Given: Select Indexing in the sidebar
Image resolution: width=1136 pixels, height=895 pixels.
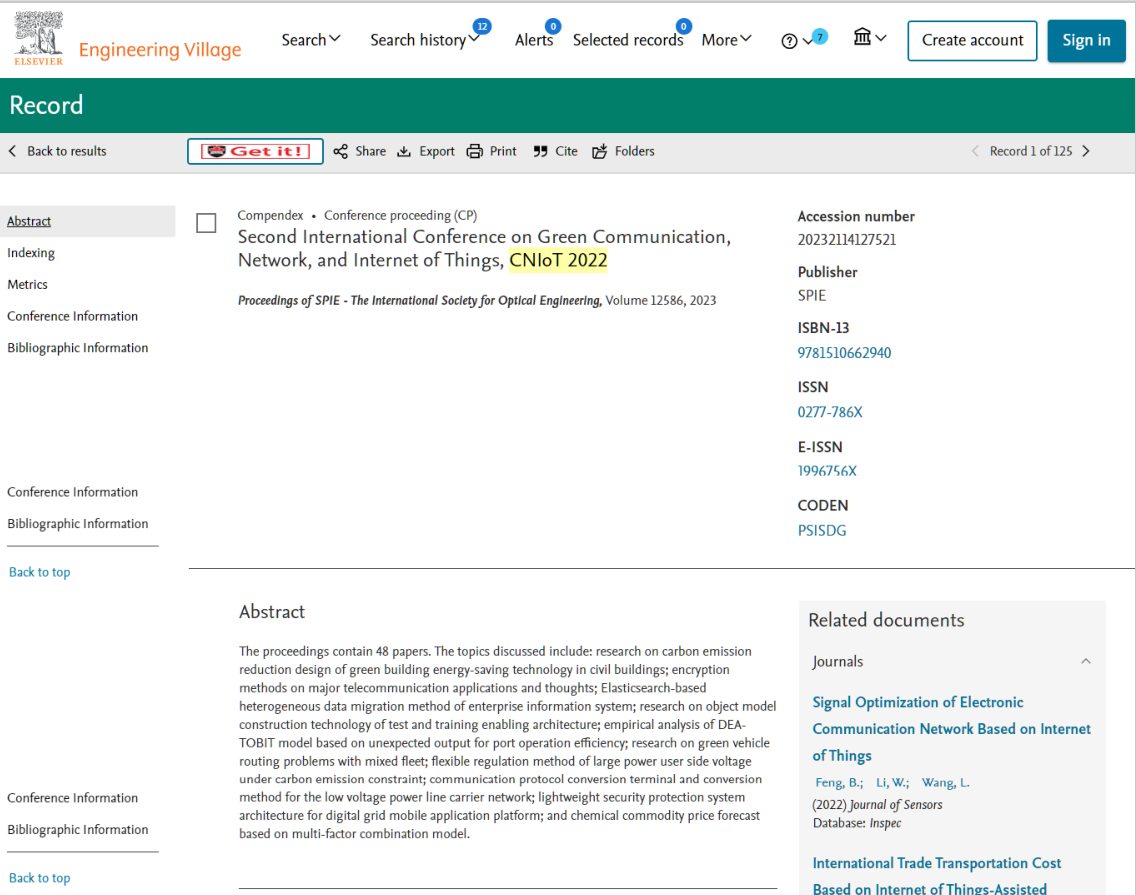Looking at the screenshot, I should pyautogui.click(x=31, y=253).
